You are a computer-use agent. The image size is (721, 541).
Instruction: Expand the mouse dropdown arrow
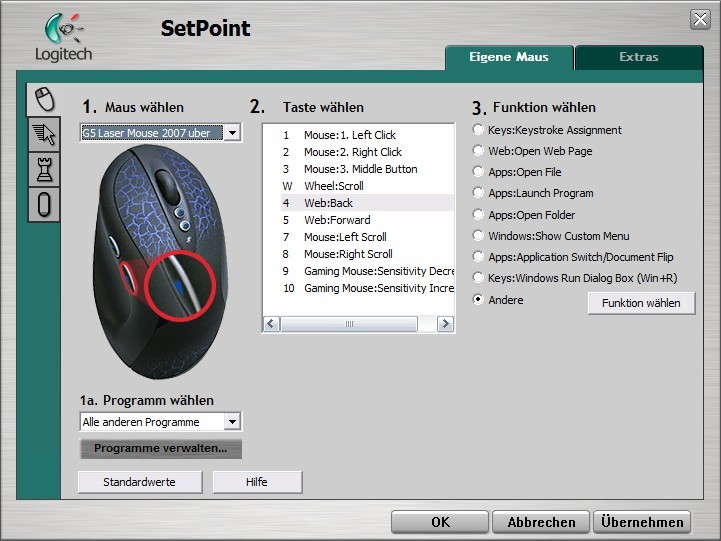tap(233, 133)
